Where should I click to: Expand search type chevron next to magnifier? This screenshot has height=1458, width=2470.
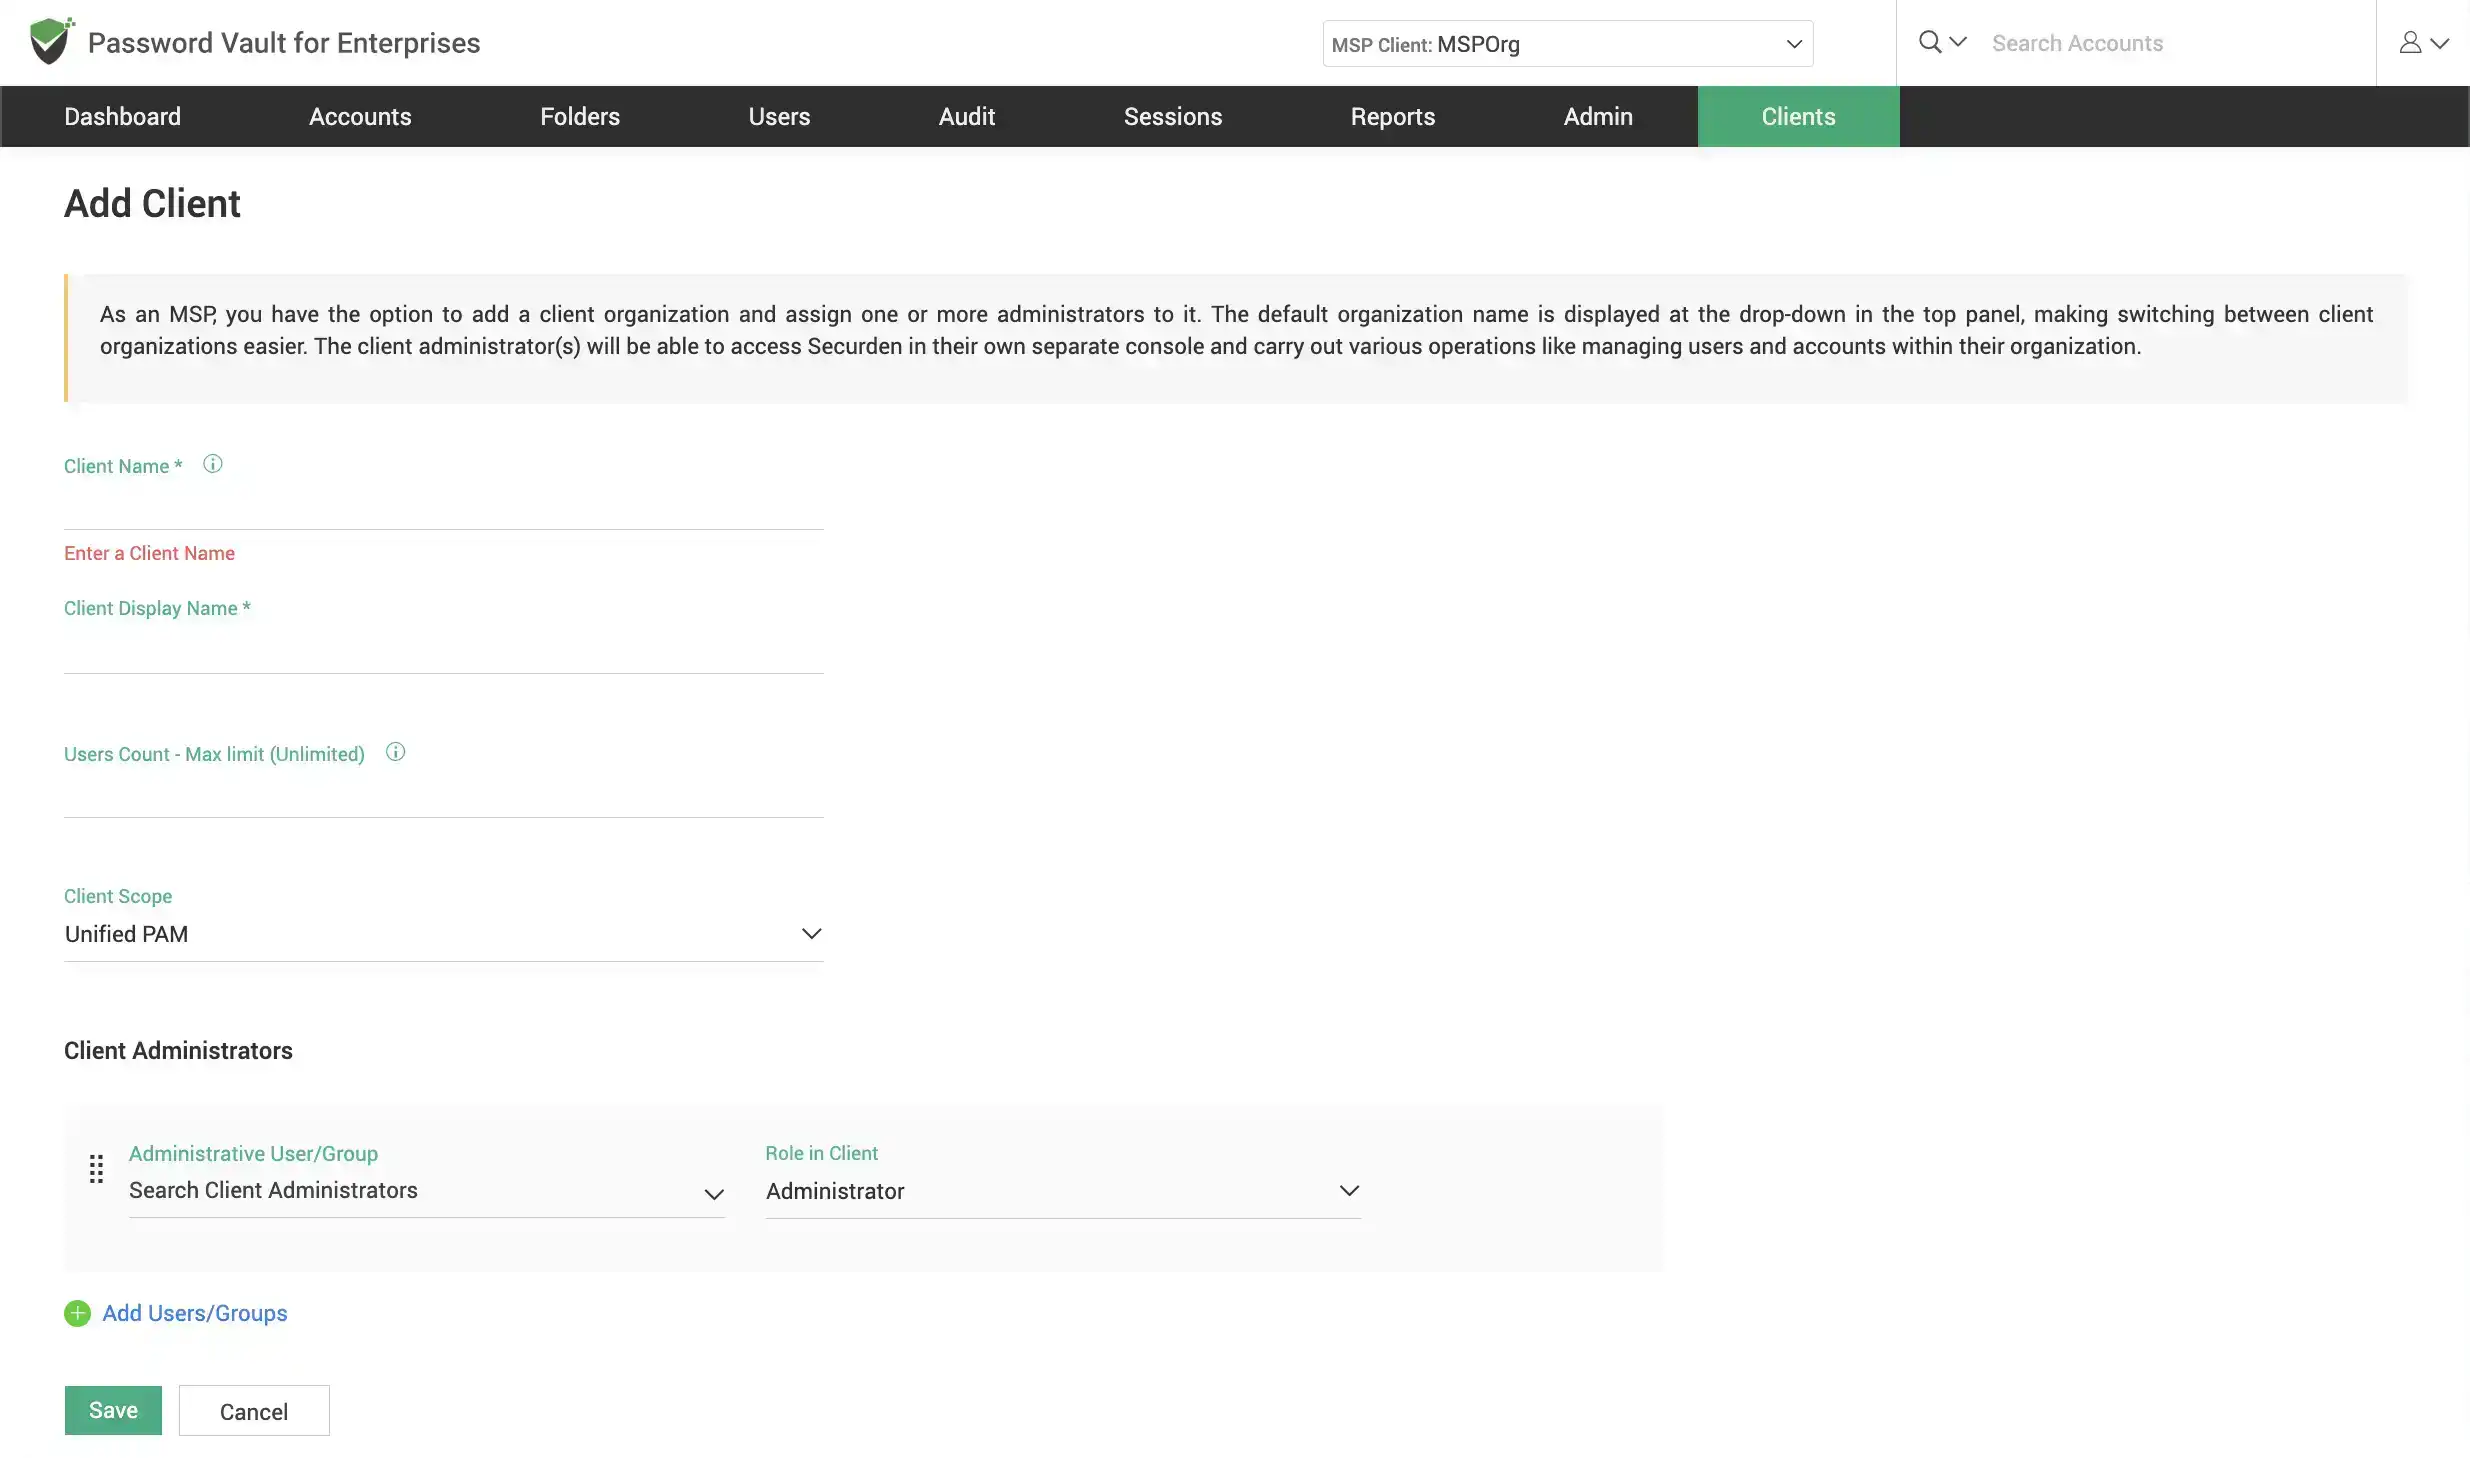click(x=1958, y=42)
